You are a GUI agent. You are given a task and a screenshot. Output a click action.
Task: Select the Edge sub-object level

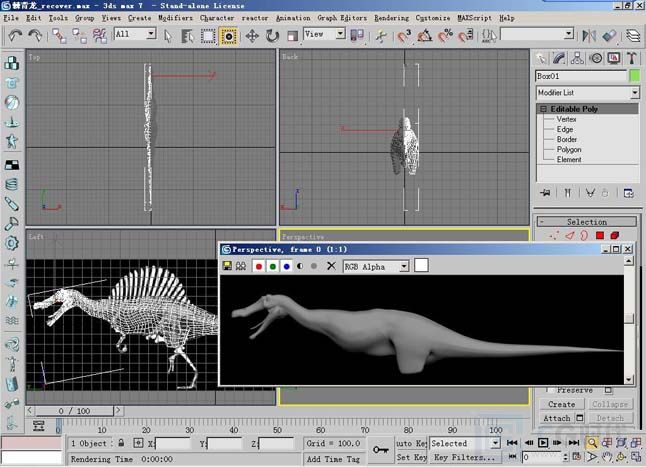[x=565, y=129]
